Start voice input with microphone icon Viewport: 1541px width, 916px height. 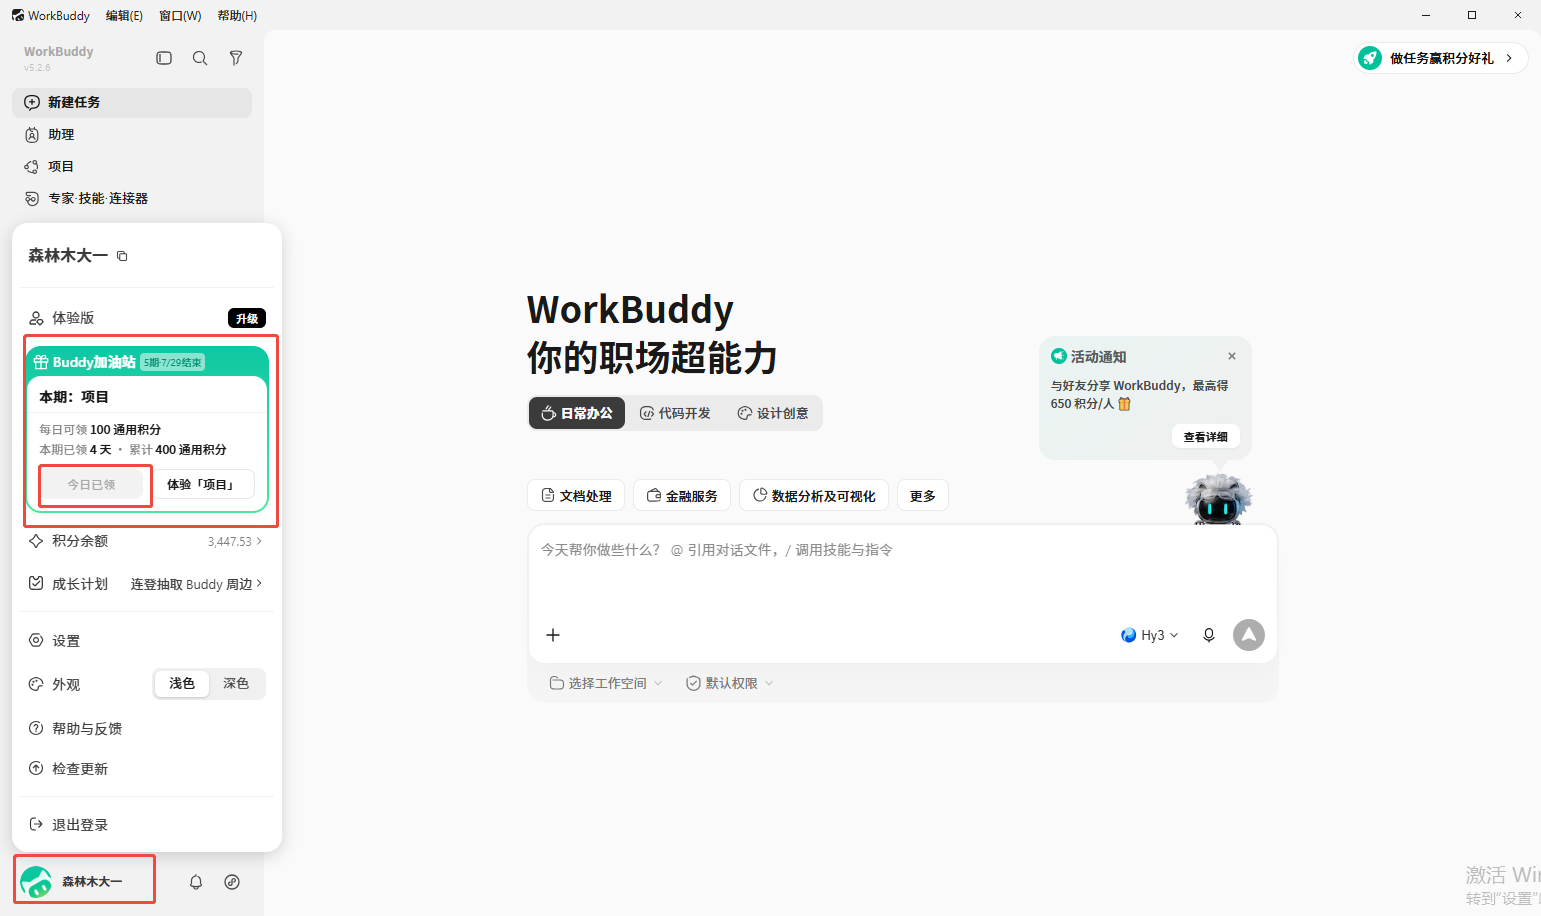1209,635
